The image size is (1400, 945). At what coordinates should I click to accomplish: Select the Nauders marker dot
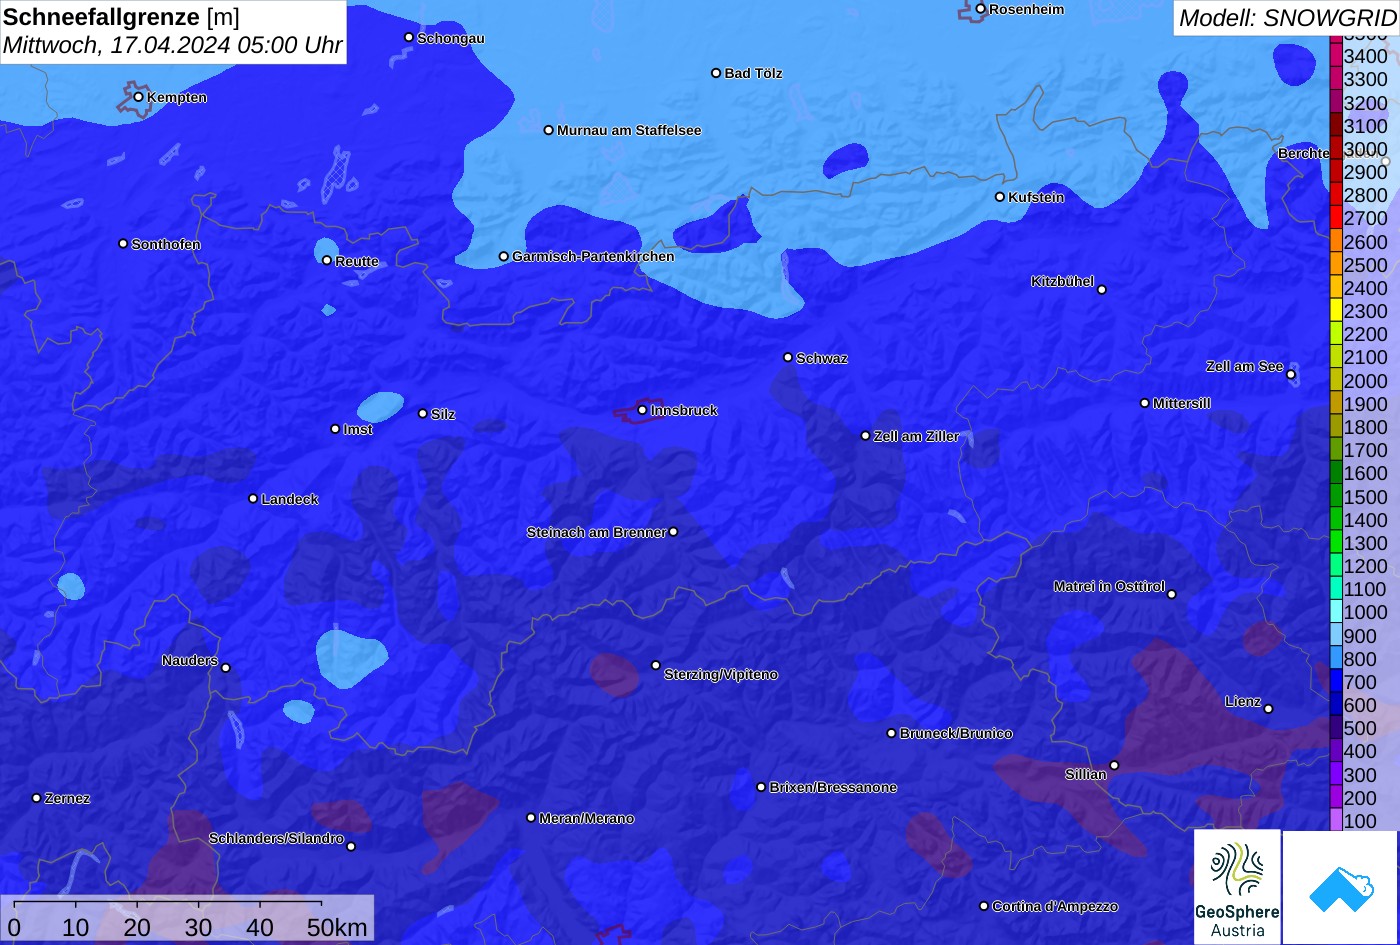[225, 668]
